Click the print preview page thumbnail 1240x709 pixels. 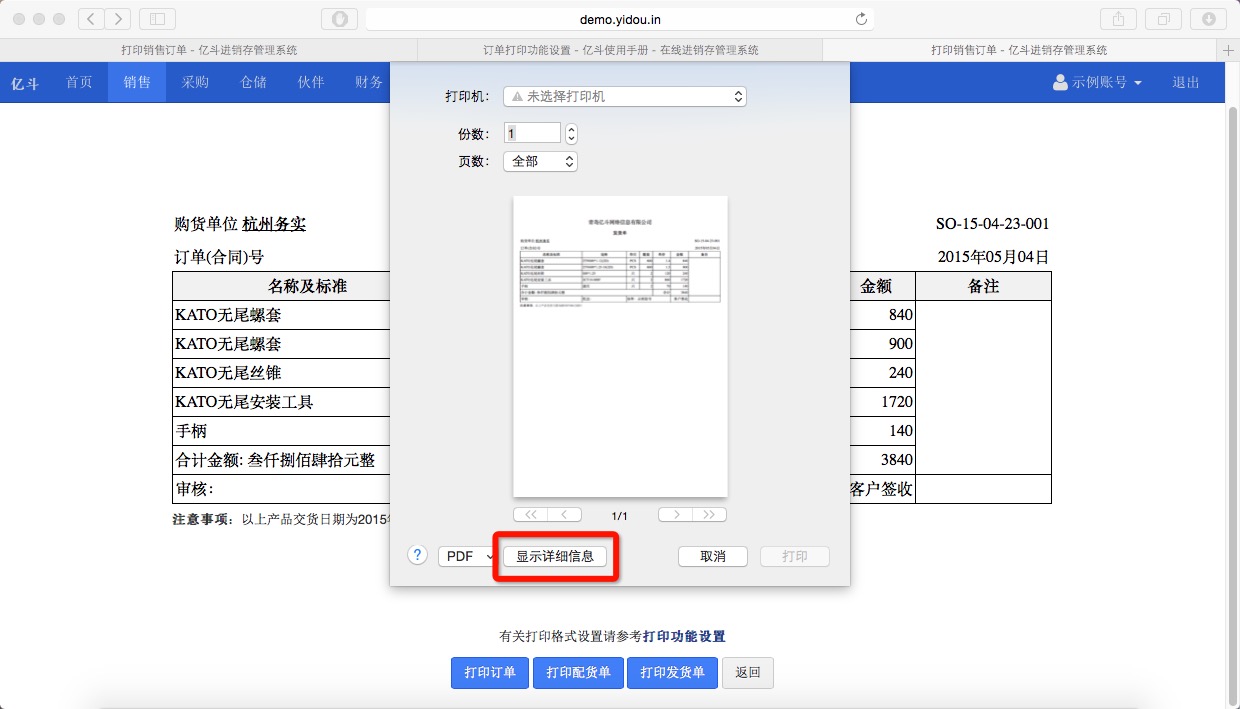620,346
